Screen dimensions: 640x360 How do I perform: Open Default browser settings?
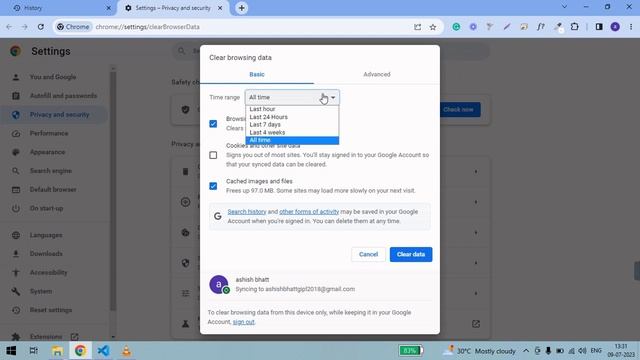pyautogui.click(x=53, y=190)
